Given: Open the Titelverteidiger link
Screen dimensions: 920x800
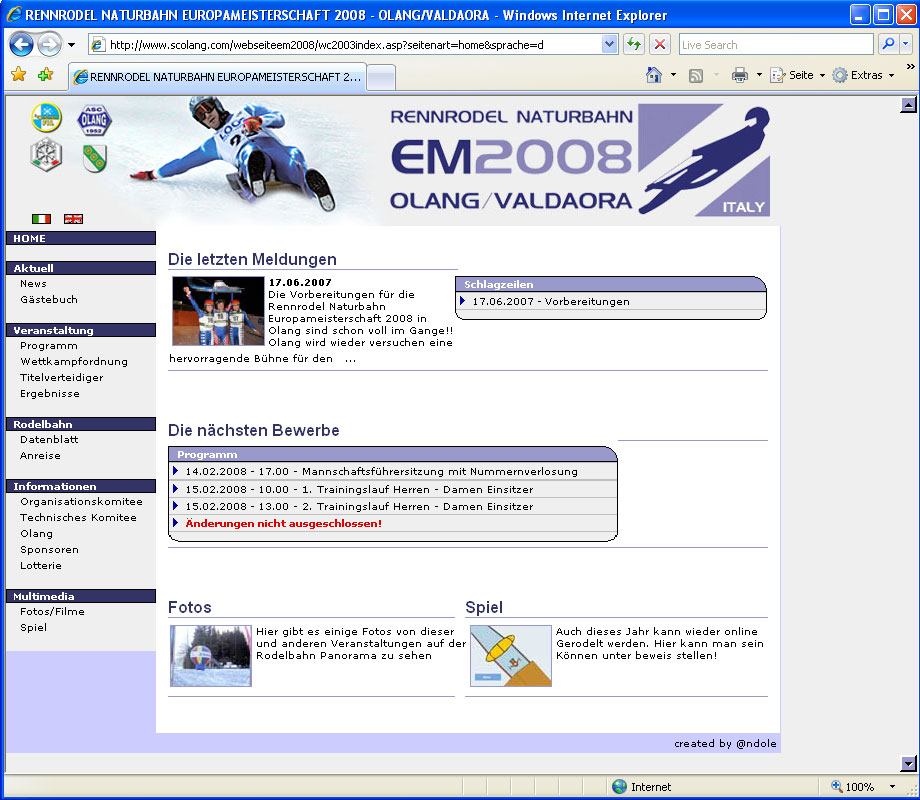Looking at the screenshot, I should [62, 377].
